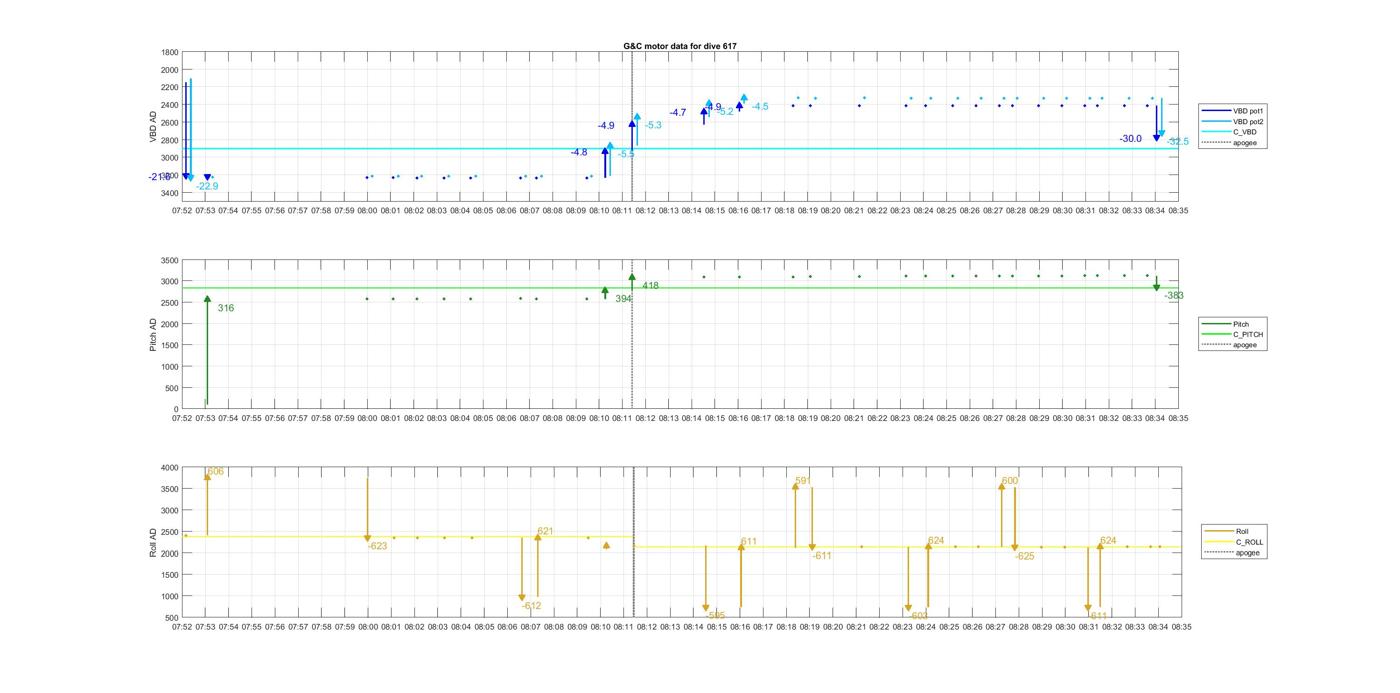
Task: Click the 'Pitch AD' y-axis label
Action: [153, 335]
